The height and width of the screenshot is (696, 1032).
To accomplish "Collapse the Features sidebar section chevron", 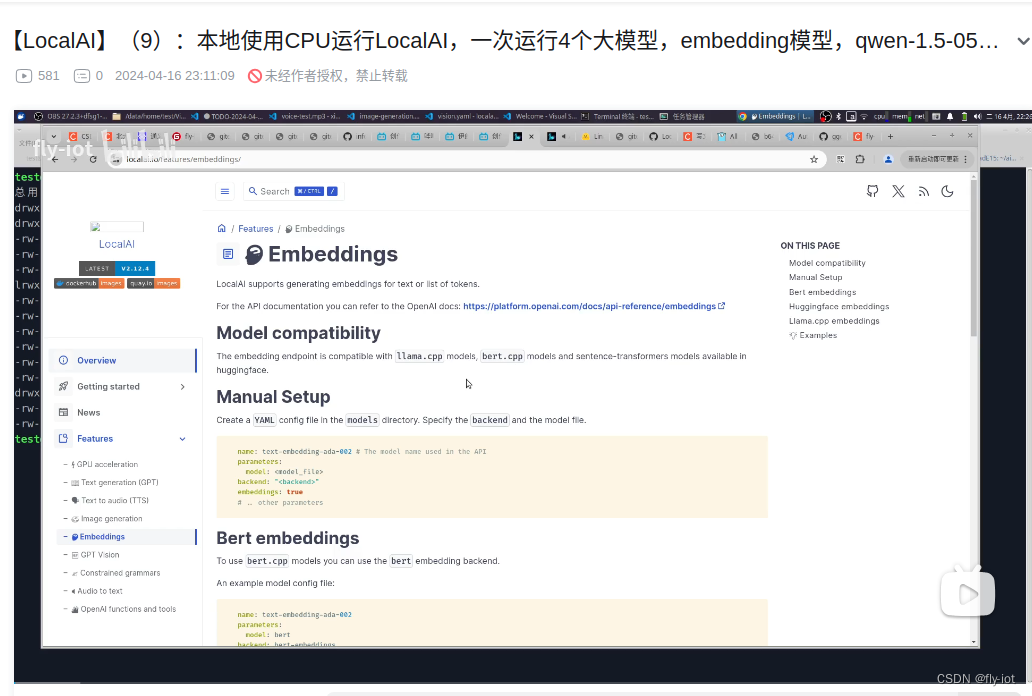I will [x=182, y=439].
